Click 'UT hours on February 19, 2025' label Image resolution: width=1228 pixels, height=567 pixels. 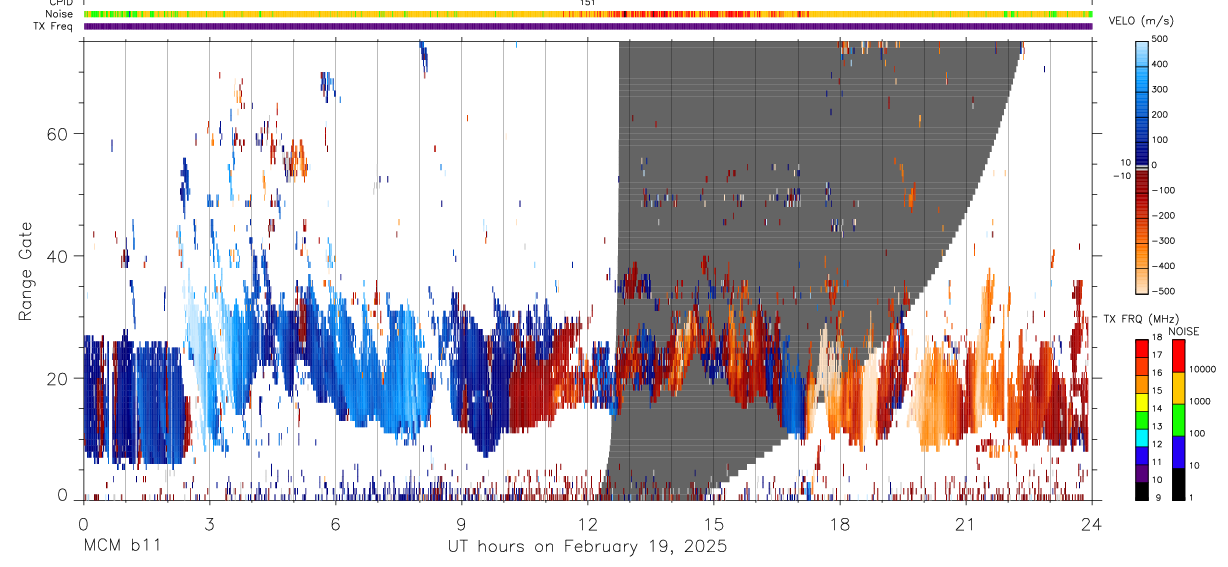(x=587, y=547)
